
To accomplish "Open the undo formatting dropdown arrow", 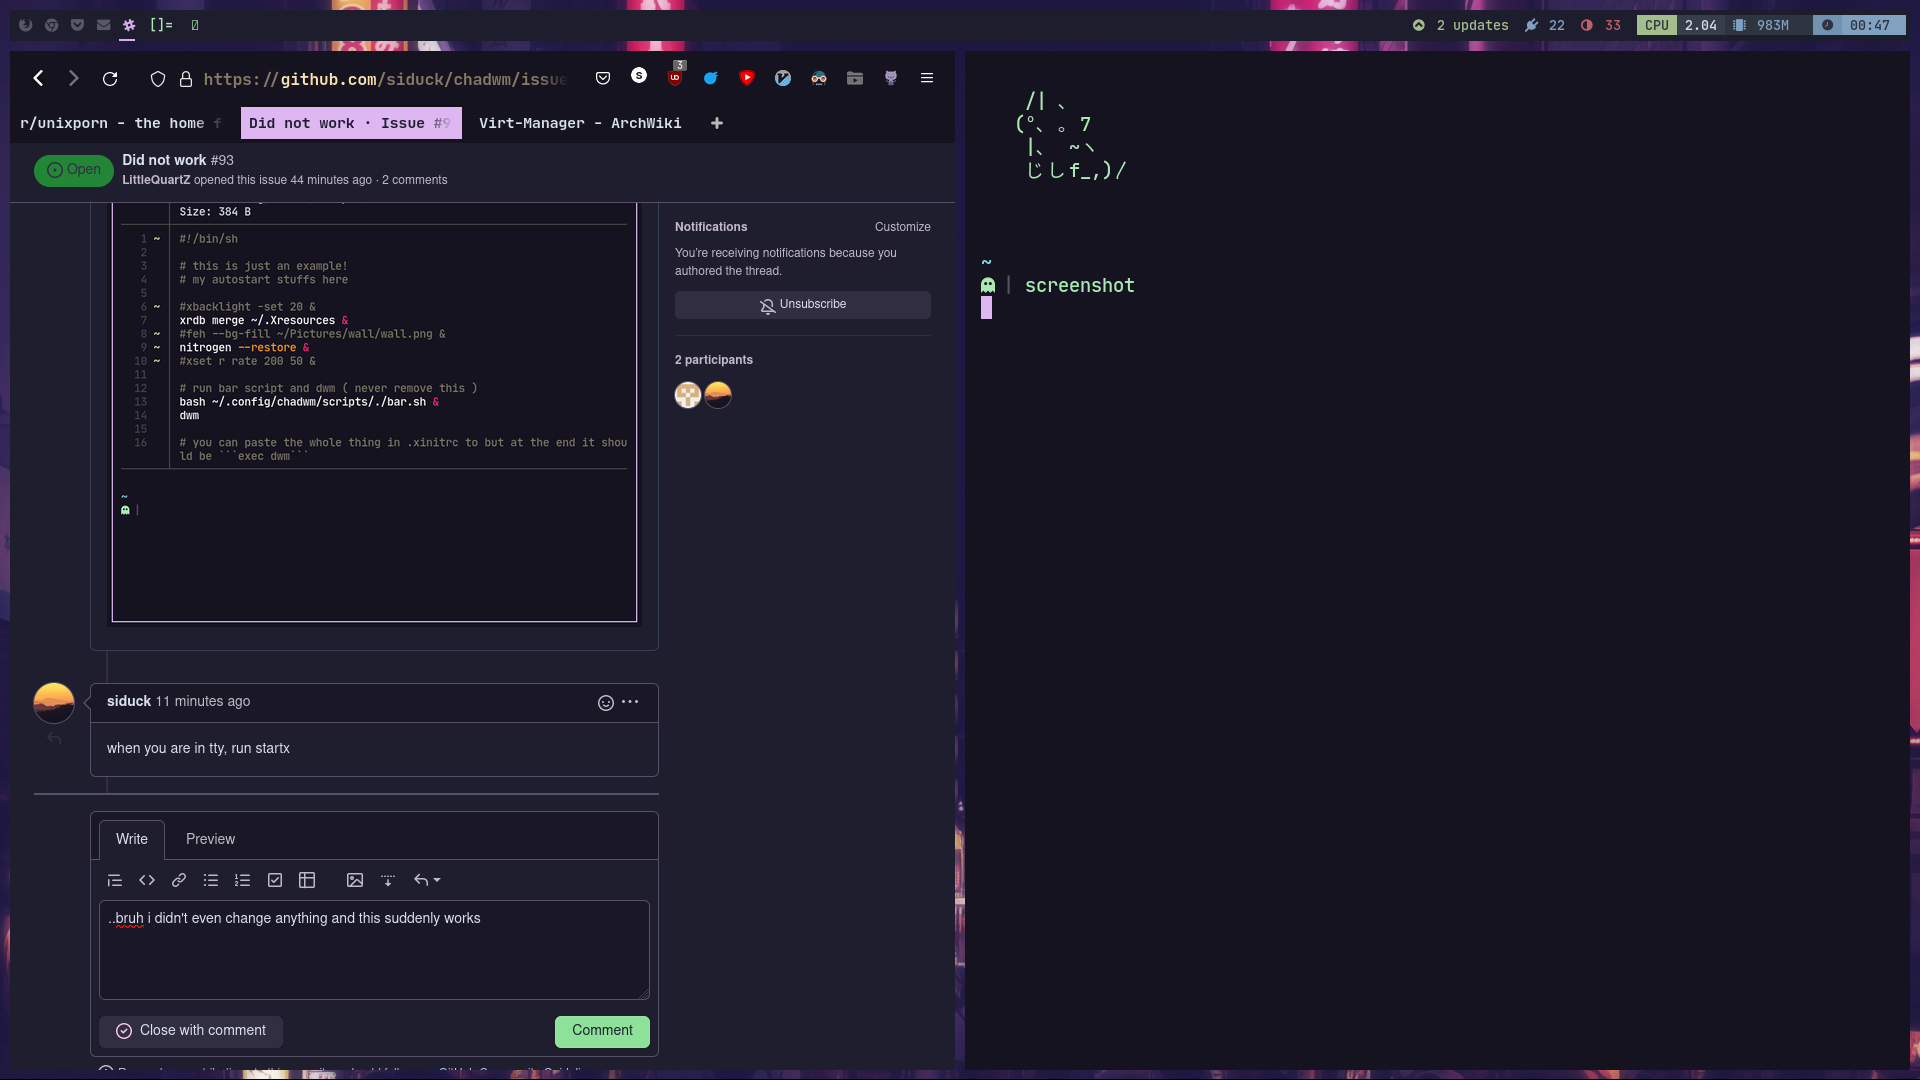I will (x=437, y=880).
